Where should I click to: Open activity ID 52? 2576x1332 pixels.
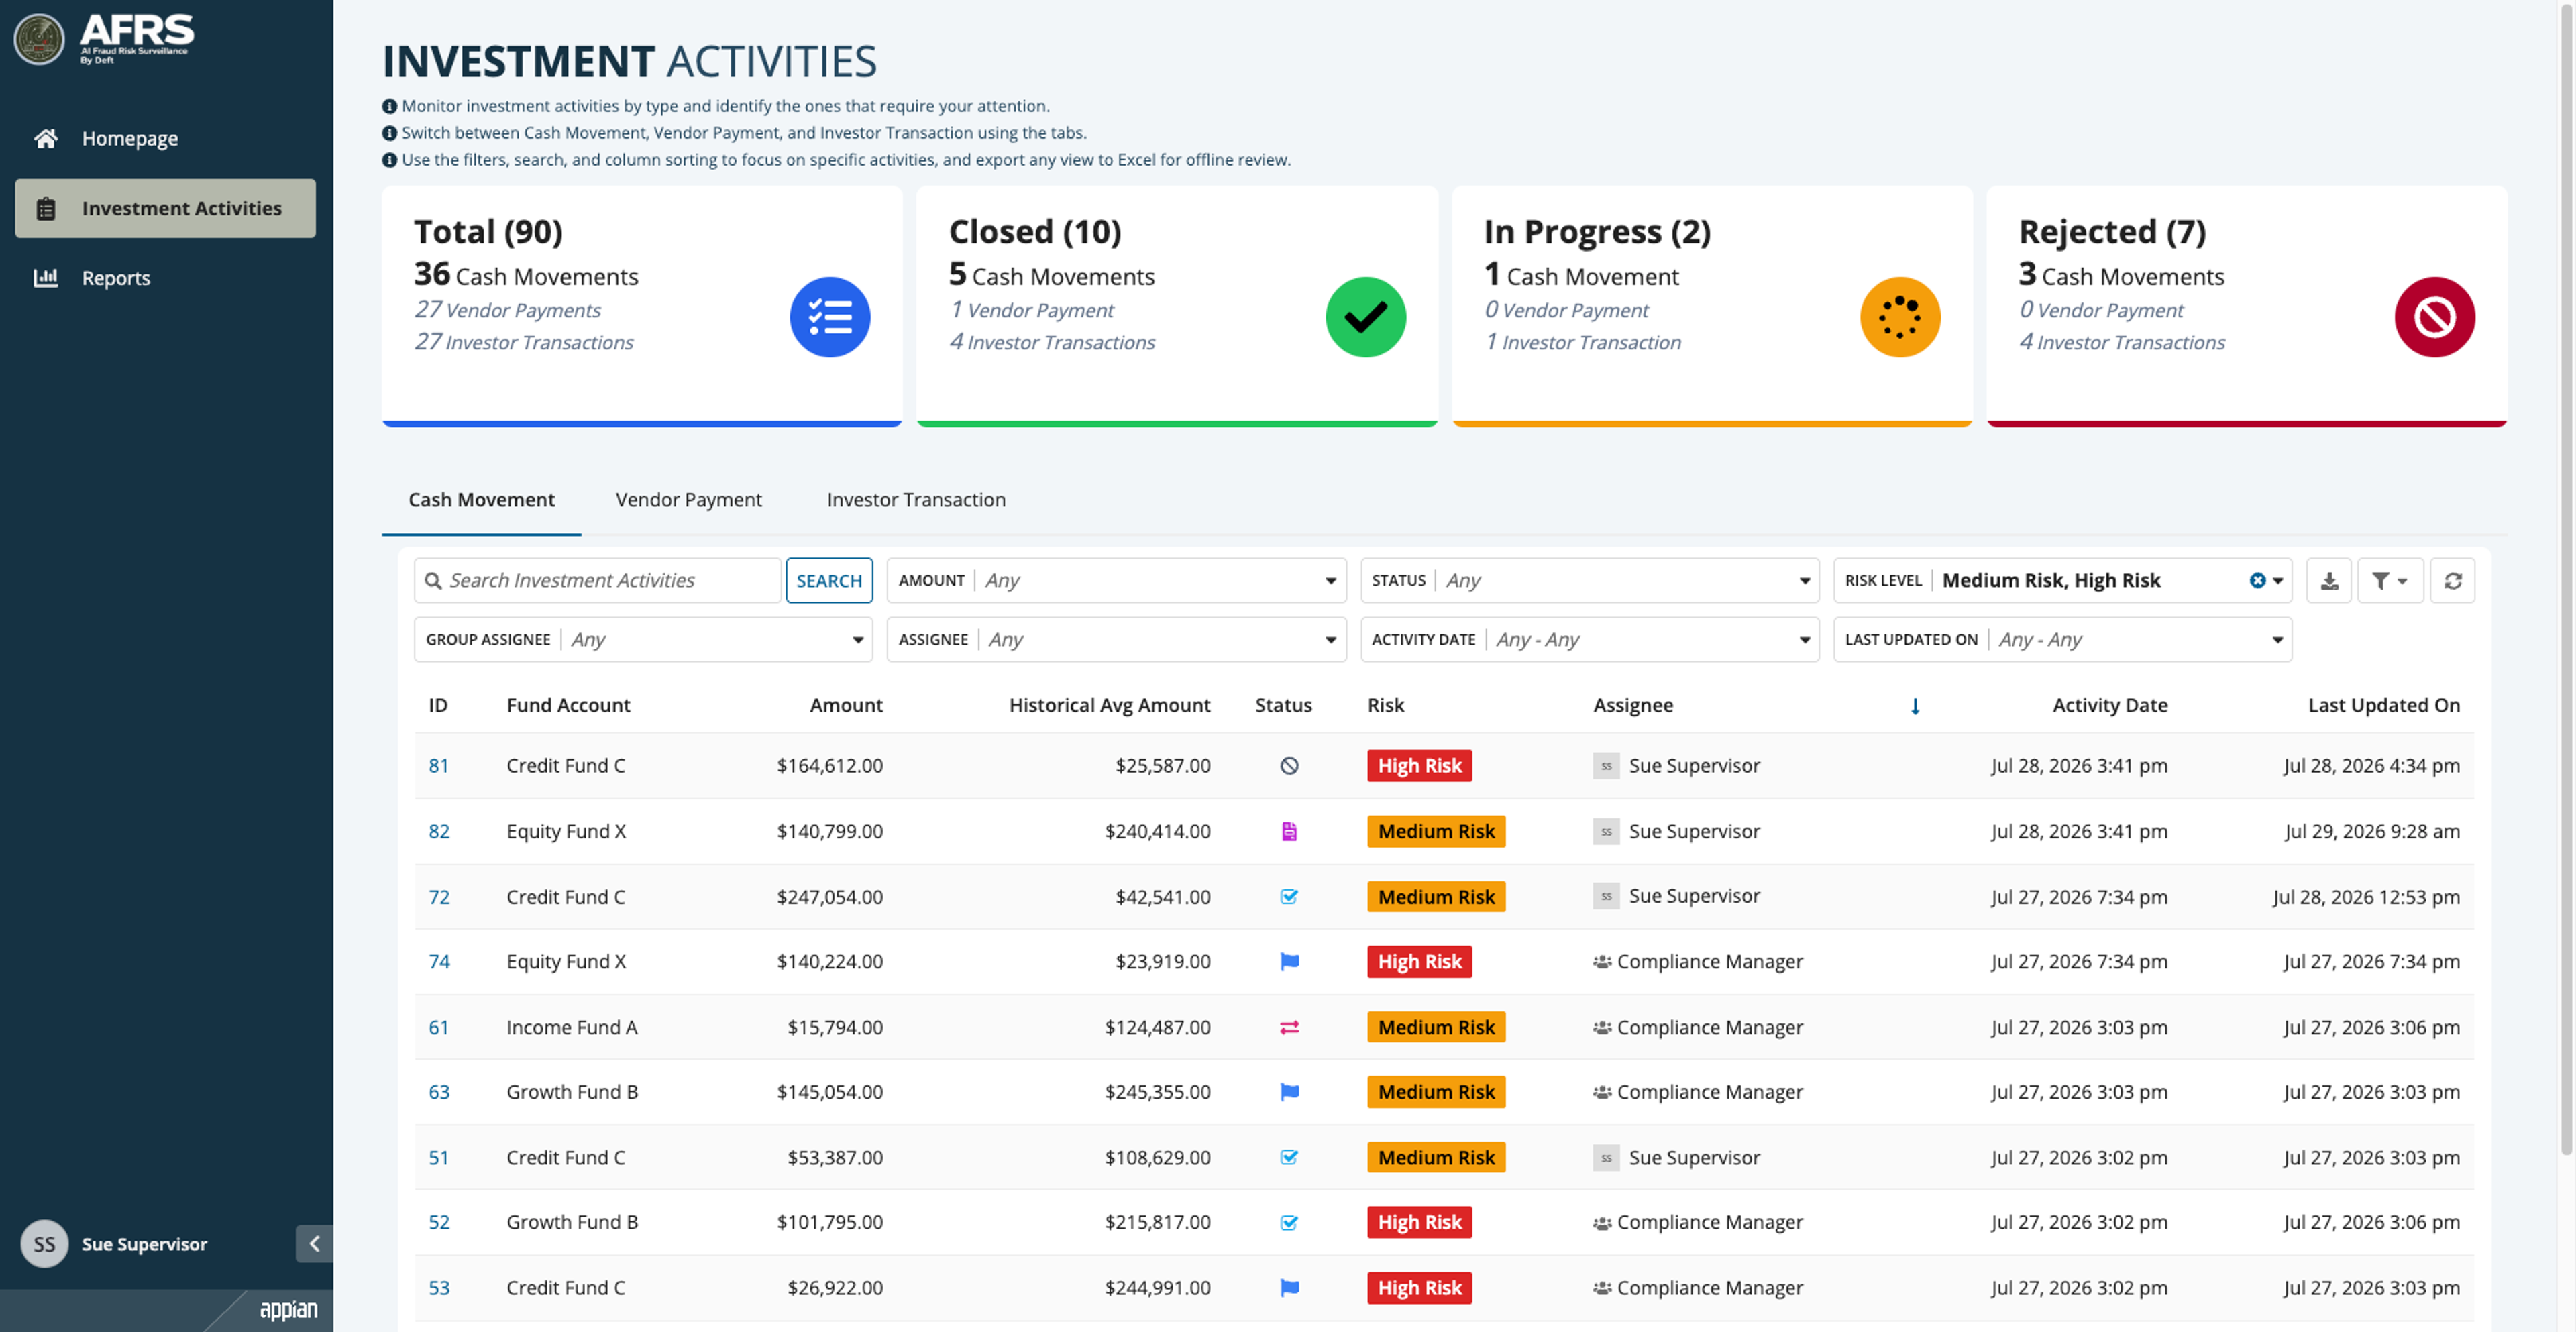pos(438,1223)
